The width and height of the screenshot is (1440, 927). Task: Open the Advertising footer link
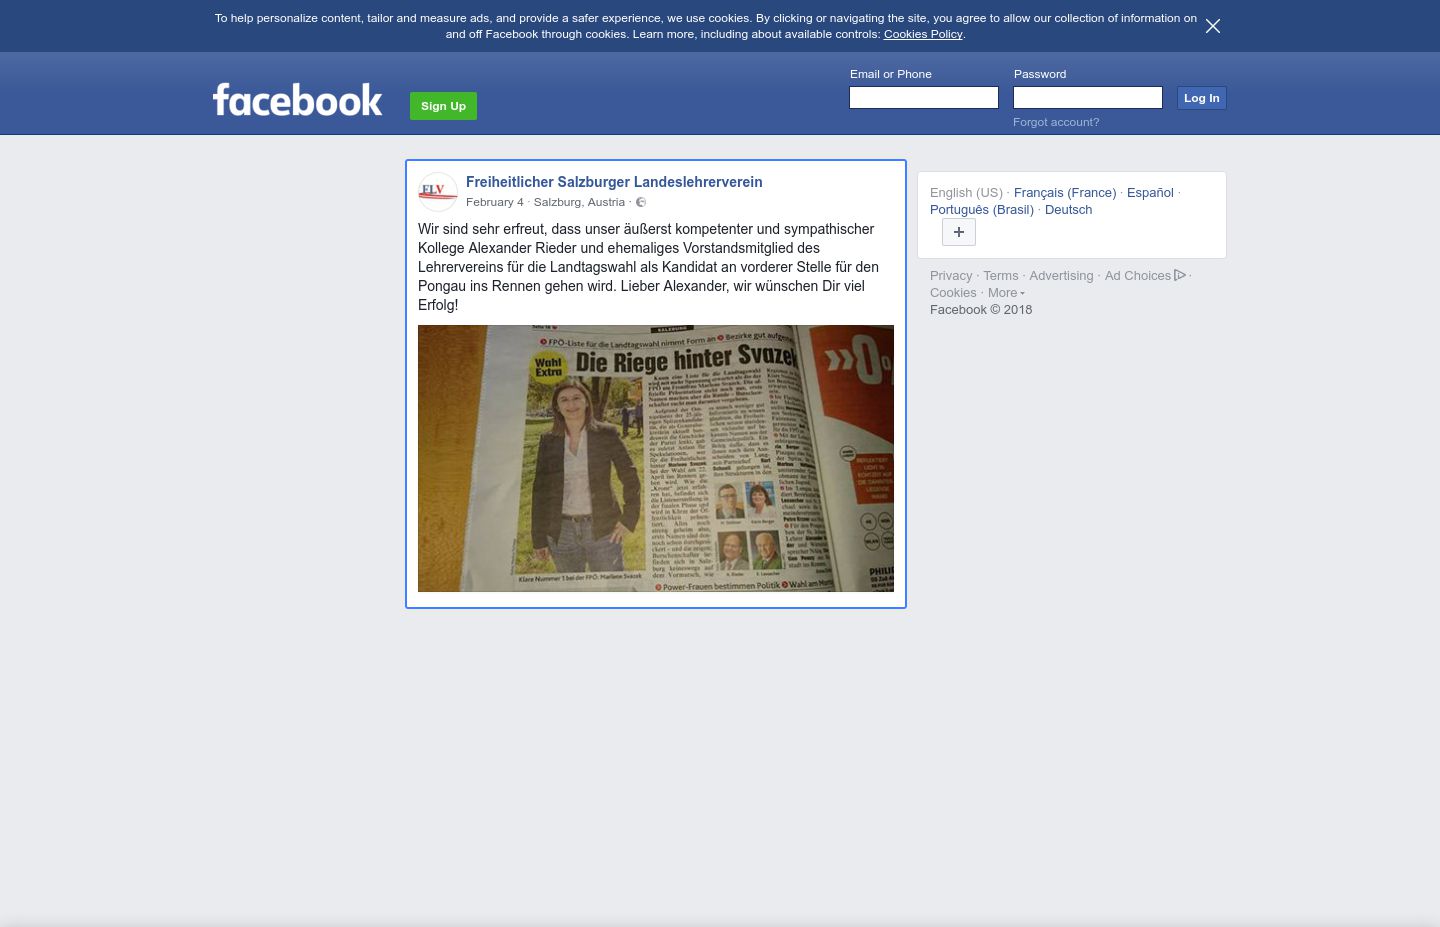click(1061, 276)
